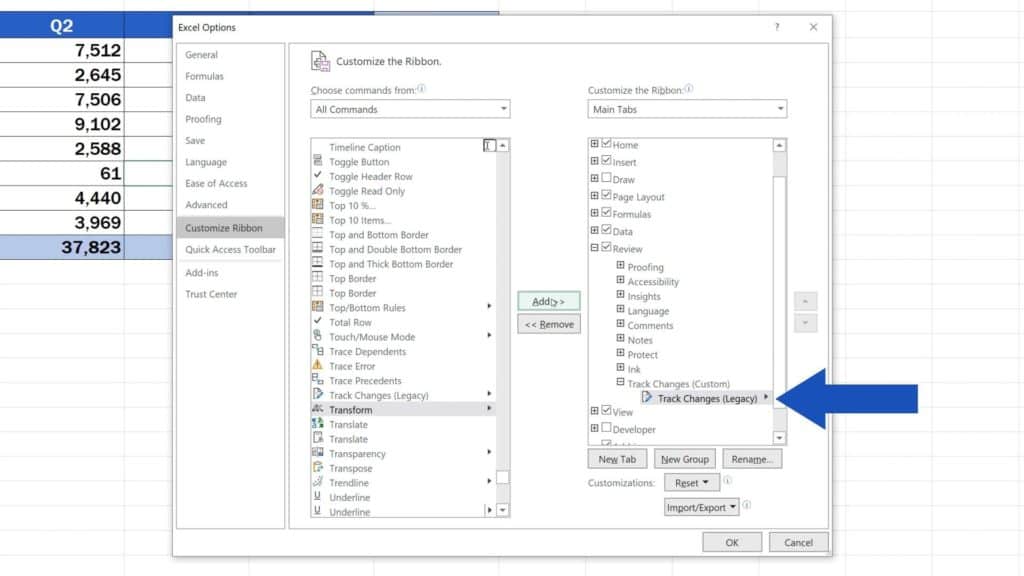Click the Top 10 % command icon
The width and height of the screenshot is (1024, 576).
click(317, 204)
